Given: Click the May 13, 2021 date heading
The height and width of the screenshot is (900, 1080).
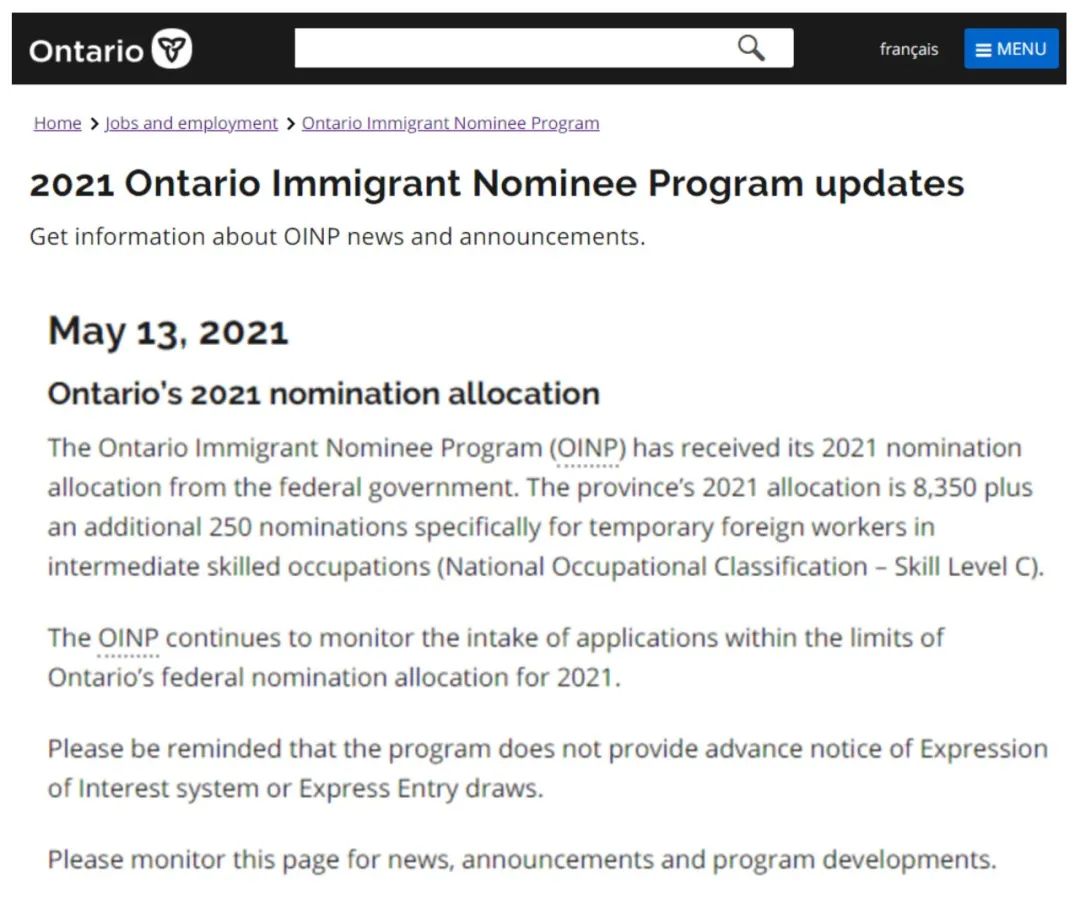Looking at the screenshot, I should click(x=168, y=332).
